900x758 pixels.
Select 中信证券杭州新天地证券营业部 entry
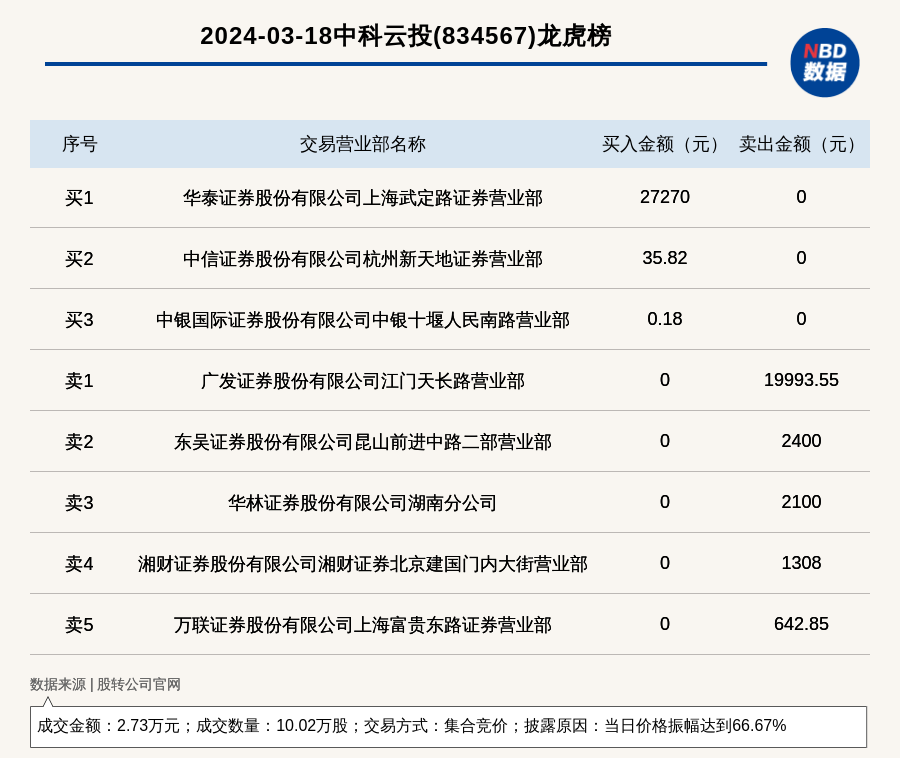pos(362,259)
